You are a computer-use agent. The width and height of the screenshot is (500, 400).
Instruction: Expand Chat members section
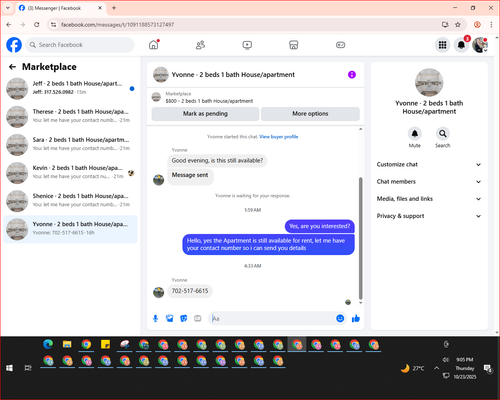[x=429, y=182]
